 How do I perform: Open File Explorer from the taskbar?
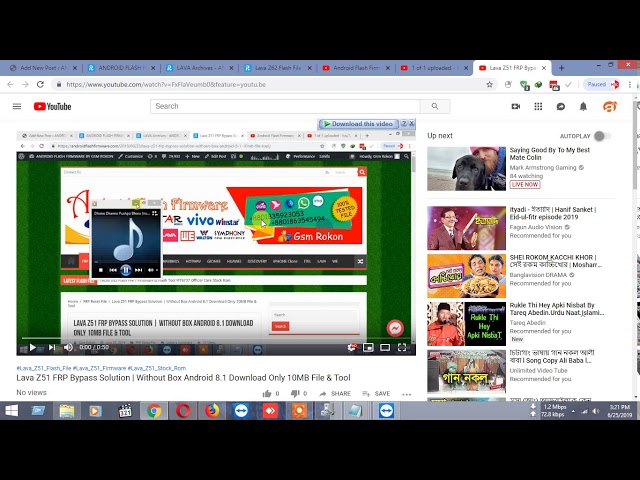67,411
